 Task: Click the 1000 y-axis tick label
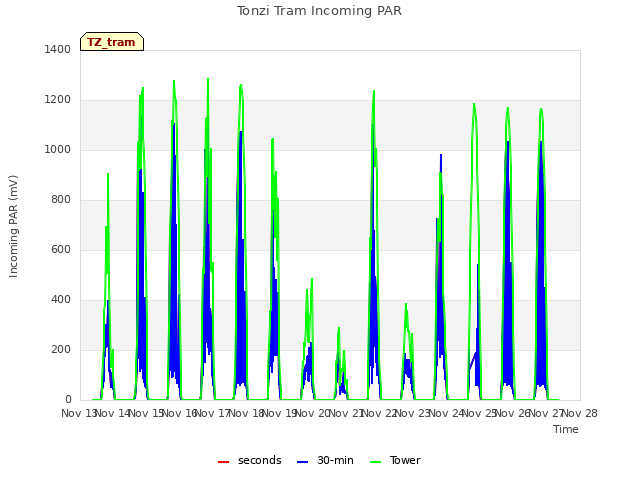coord(58,149)
